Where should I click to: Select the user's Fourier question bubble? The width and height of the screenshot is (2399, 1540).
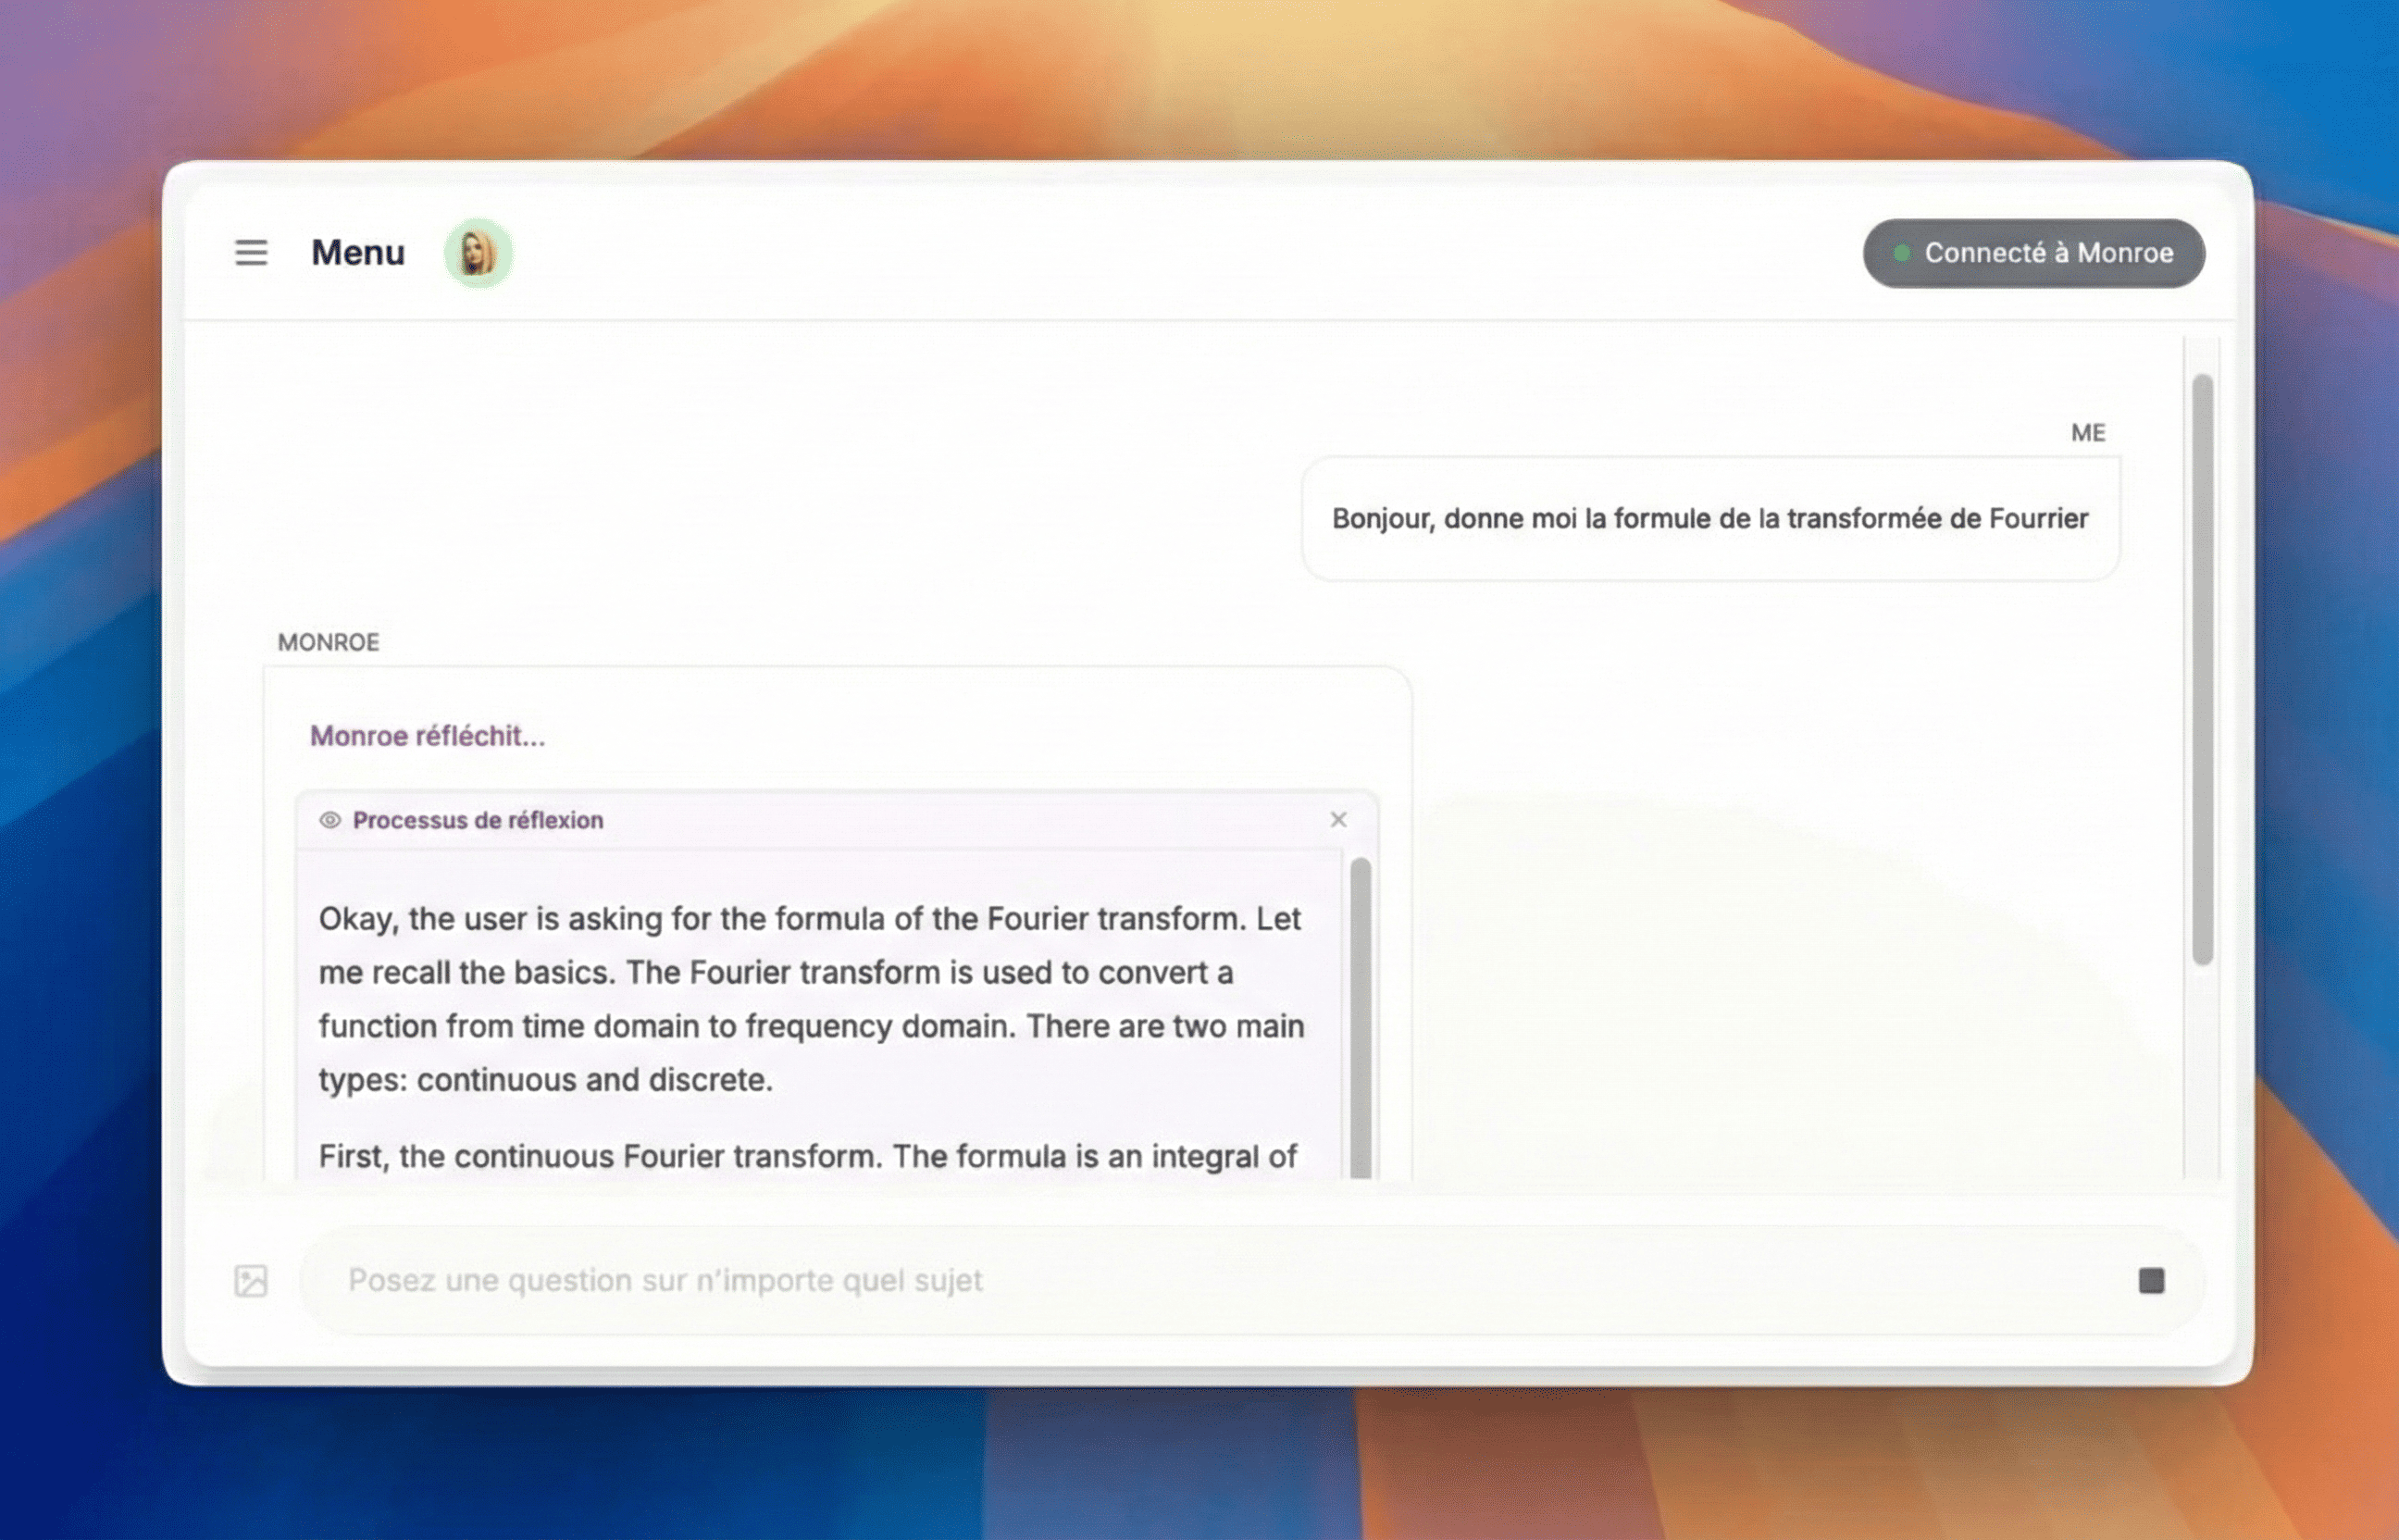click(x=1709, y=518)
